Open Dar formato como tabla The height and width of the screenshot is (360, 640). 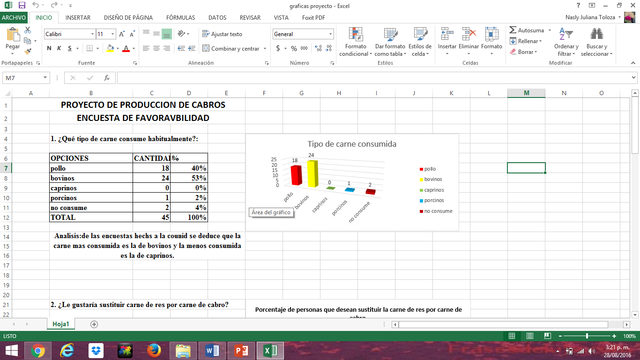[x=390, y=42]
